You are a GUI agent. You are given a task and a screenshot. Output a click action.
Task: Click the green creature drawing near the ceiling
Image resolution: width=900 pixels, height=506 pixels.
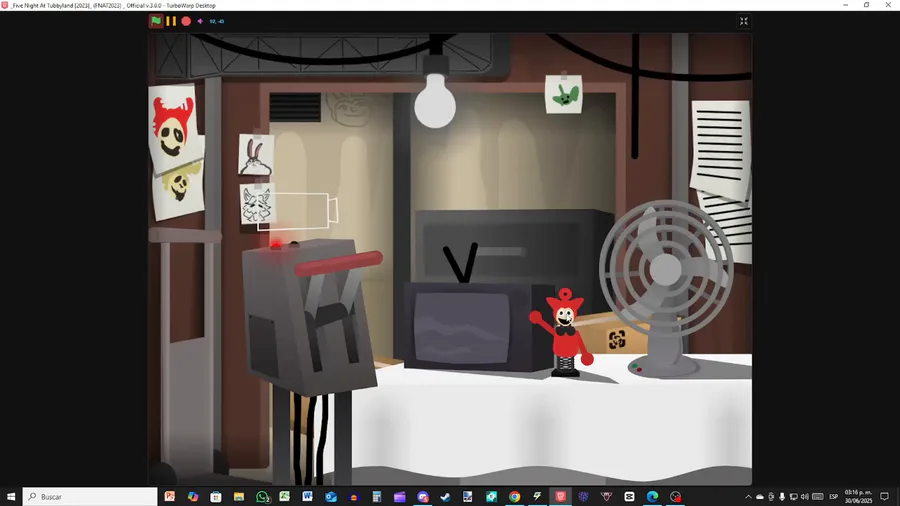coord(564,94)
